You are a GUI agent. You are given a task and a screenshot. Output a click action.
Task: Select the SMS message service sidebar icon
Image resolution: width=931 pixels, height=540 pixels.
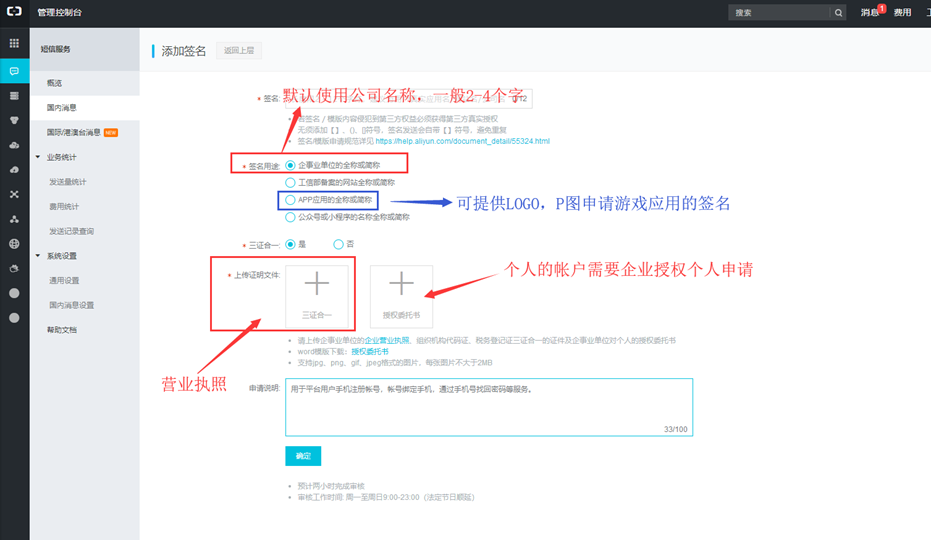(x=14, y=71)
